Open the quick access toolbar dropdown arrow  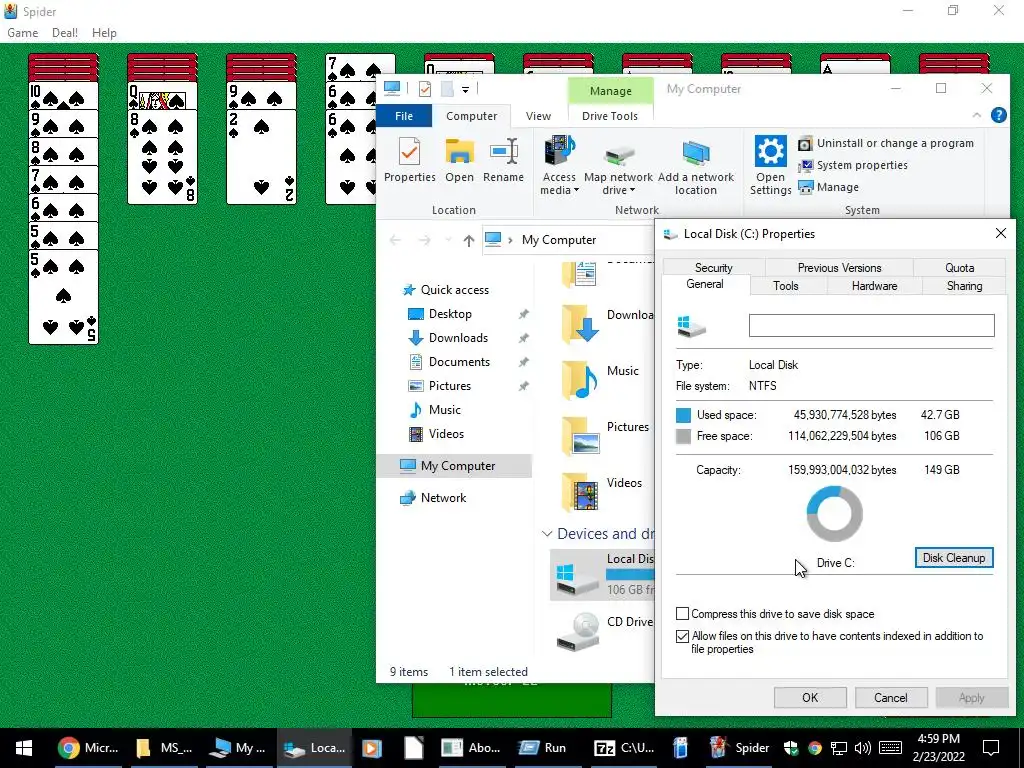pos(466,89)
